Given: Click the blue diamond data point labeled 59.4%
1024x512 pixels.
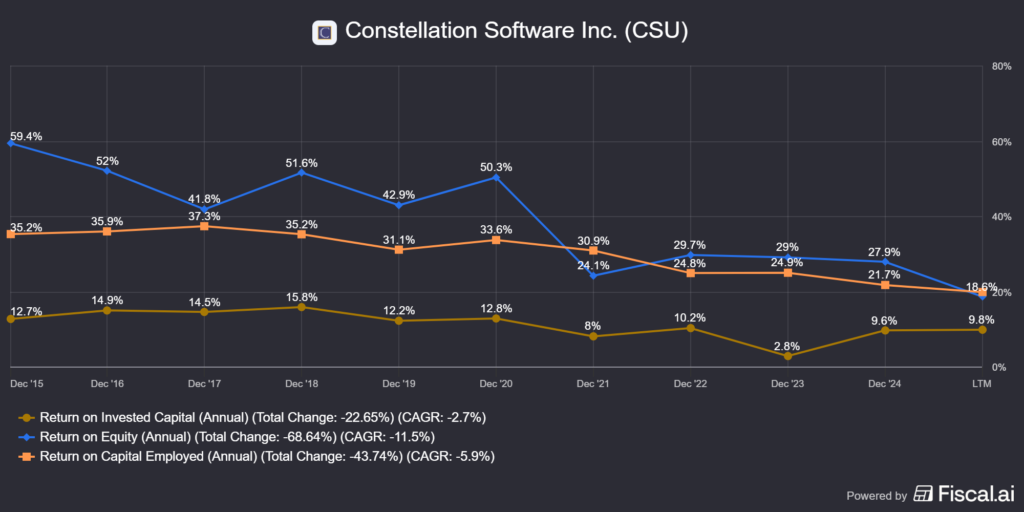Looking at the screenshot, I should tap(10, 143).
